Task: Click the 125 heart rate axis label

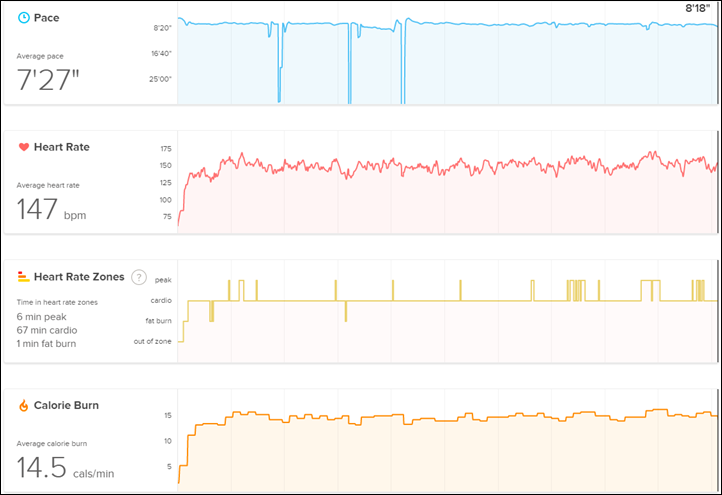Action: tap(166, 183)
